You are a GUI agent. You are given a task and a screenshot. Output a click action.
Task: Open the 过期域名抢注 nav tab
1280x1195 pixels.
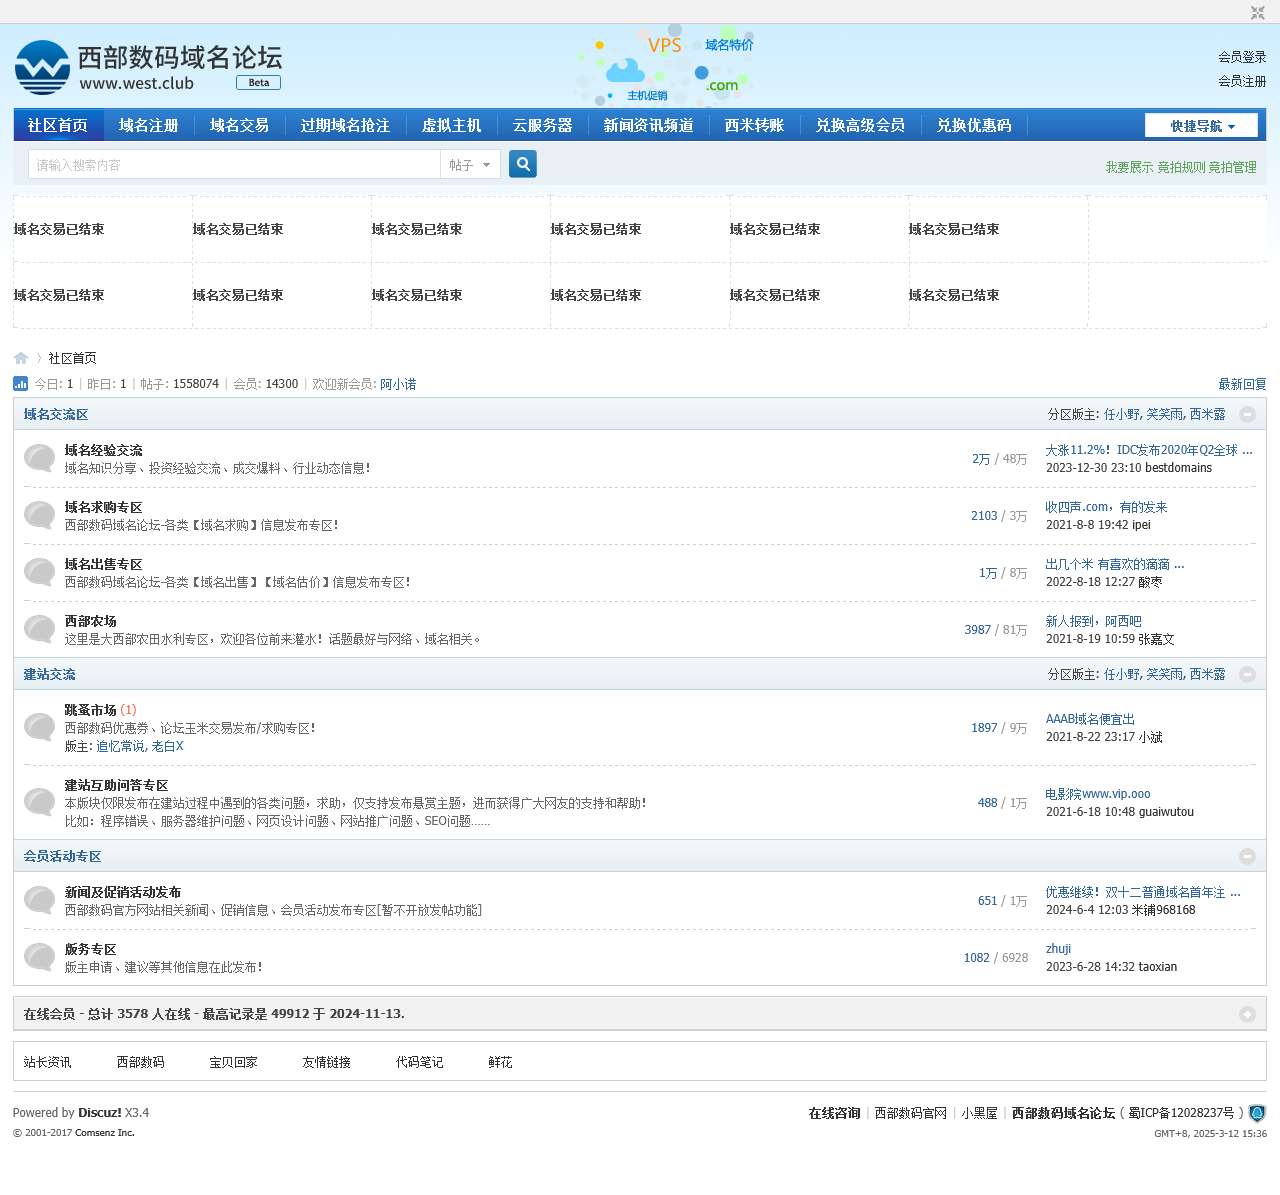[x=346, y=125]
